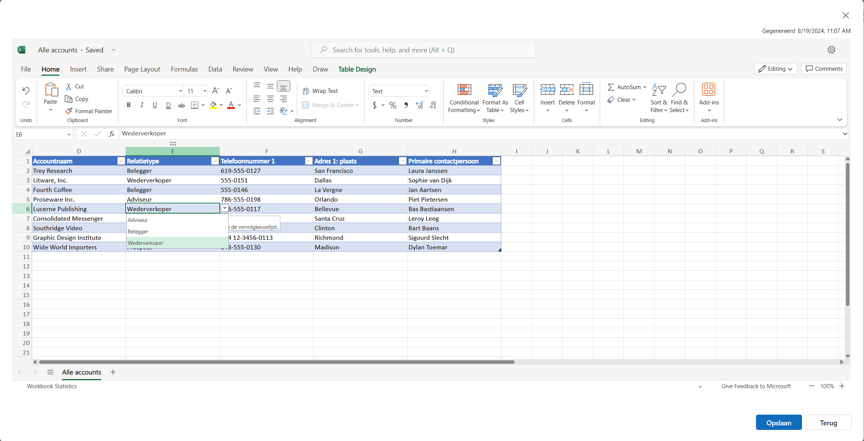Decrease the font size

[229, 91]
